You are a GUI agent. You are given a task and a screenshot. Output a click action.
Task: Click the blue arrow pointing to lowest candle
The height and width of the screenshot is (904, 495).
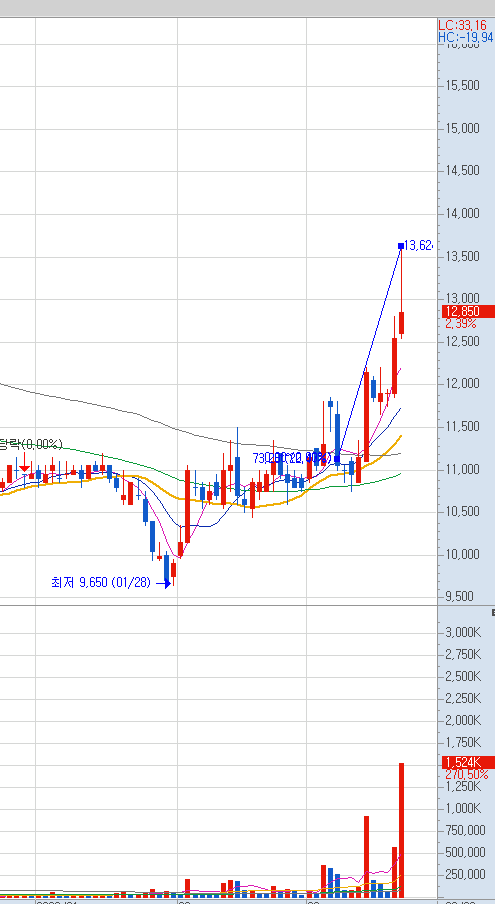[x=164, y=583]
